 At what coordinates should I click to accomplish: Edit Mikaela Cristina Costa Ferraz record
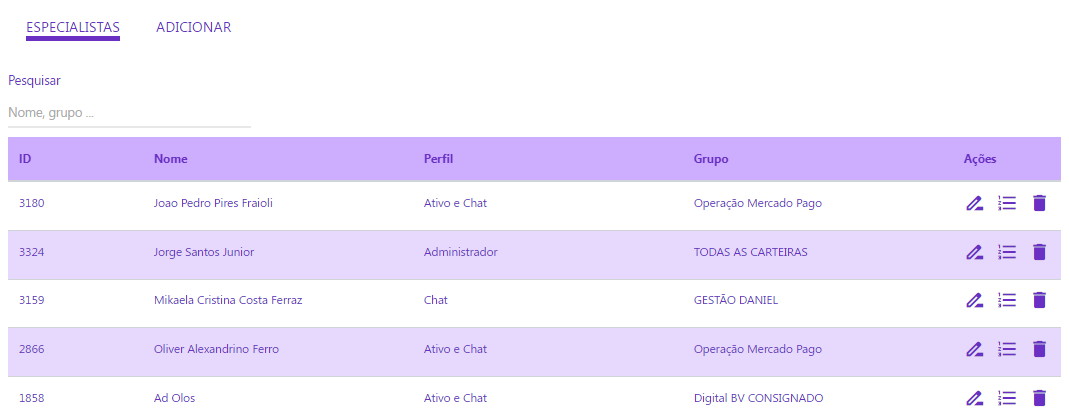[974, 300]
